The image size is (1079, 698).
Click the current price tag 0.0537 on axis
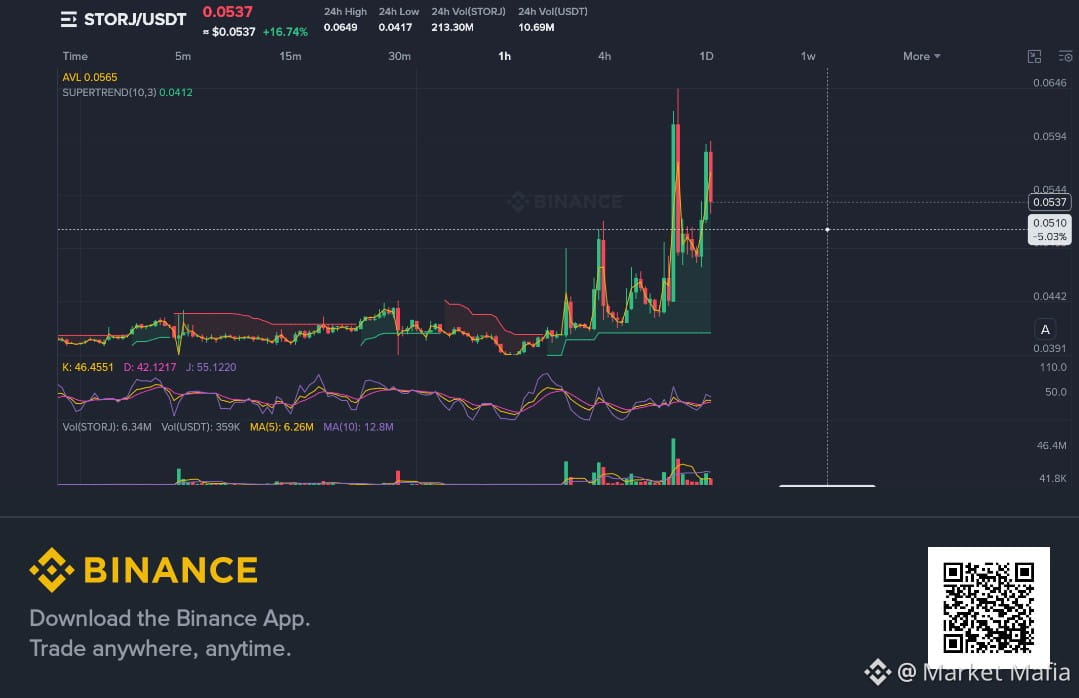1049,202
